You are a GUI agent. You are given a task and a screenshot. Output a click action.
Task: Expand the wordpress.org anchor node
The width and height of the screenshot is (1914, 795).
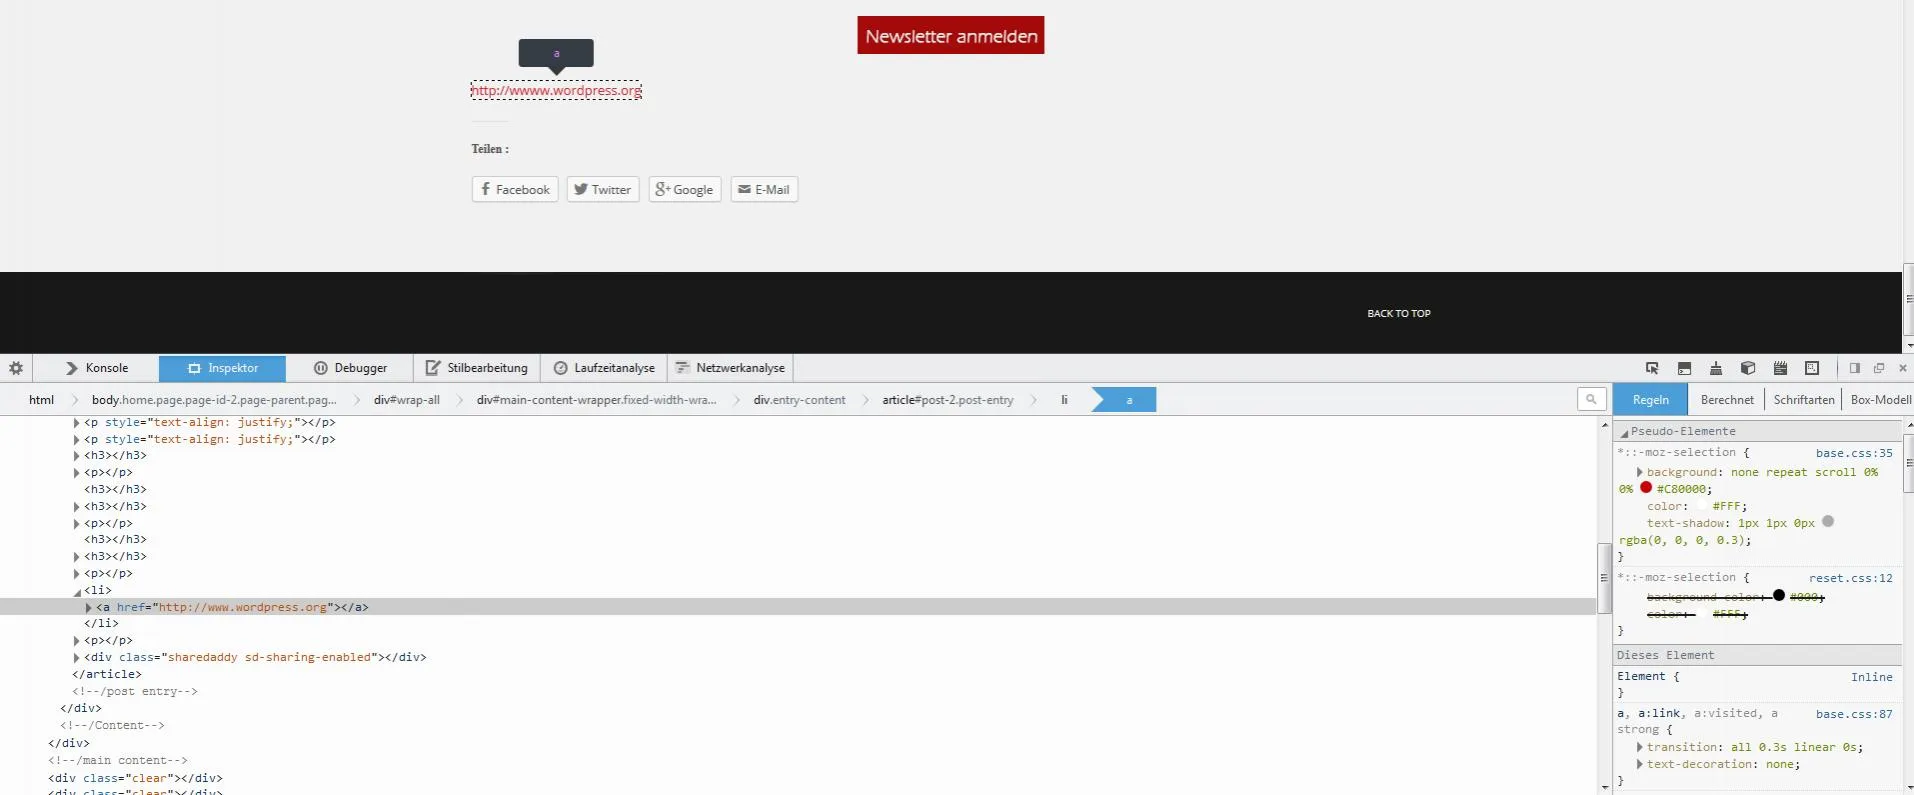coord(89,607)
